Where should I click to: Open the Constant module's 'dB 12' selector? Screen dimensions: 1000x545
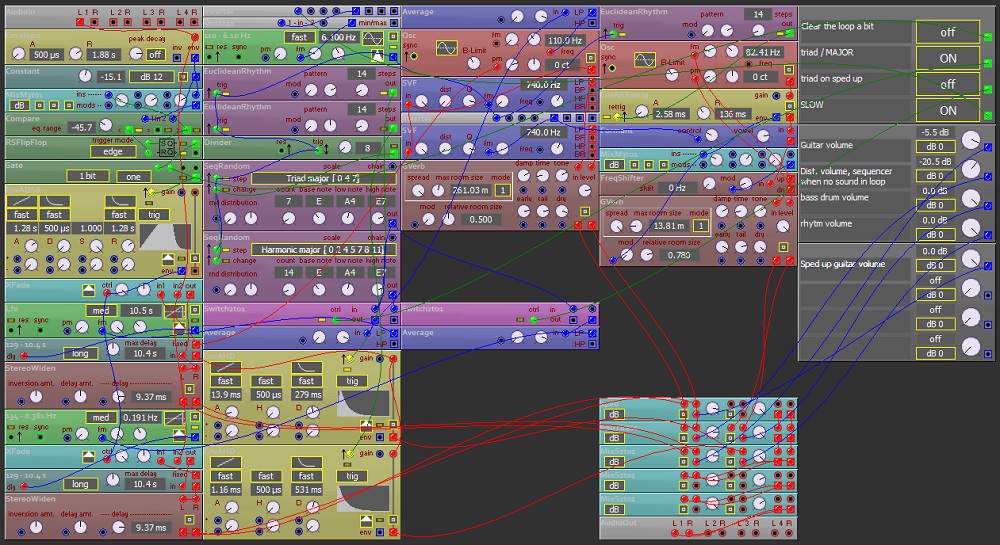click(x=151, y=77)
